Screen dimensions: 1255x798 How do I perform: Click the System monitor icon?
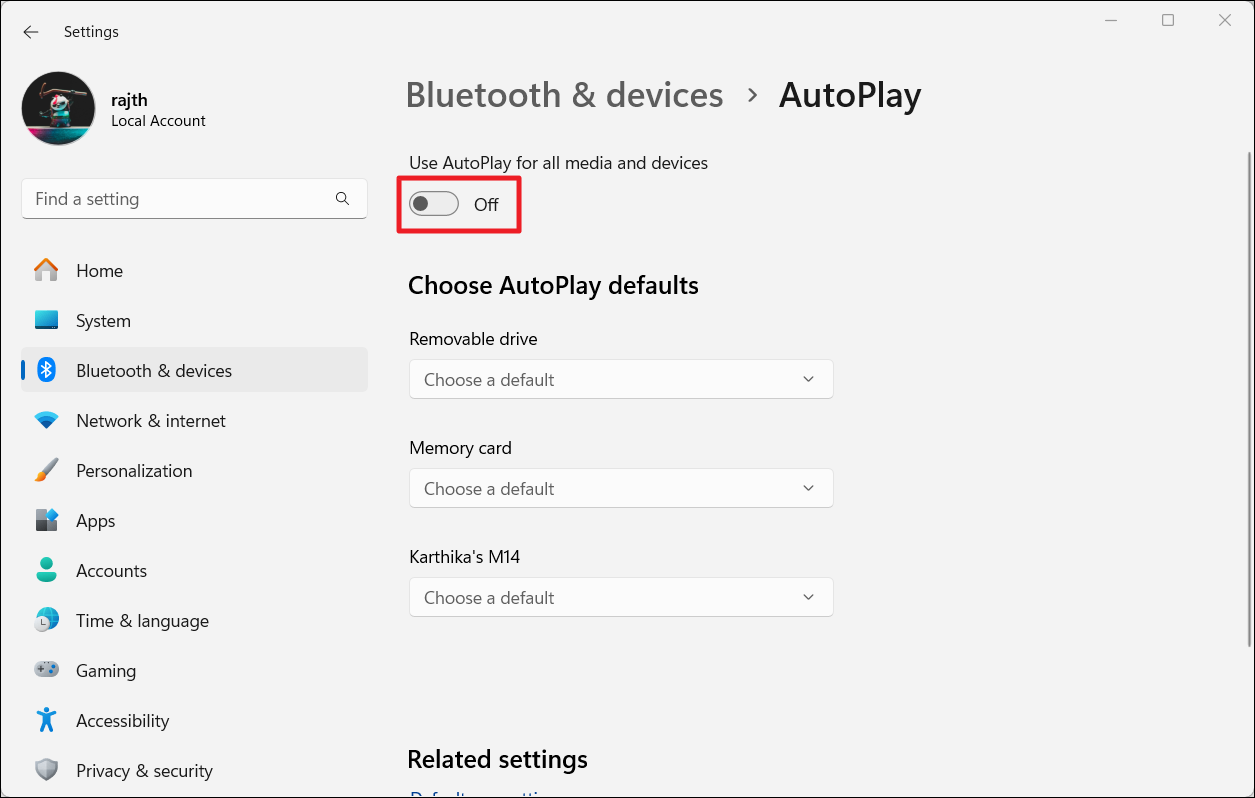click(x=46, y=320)
